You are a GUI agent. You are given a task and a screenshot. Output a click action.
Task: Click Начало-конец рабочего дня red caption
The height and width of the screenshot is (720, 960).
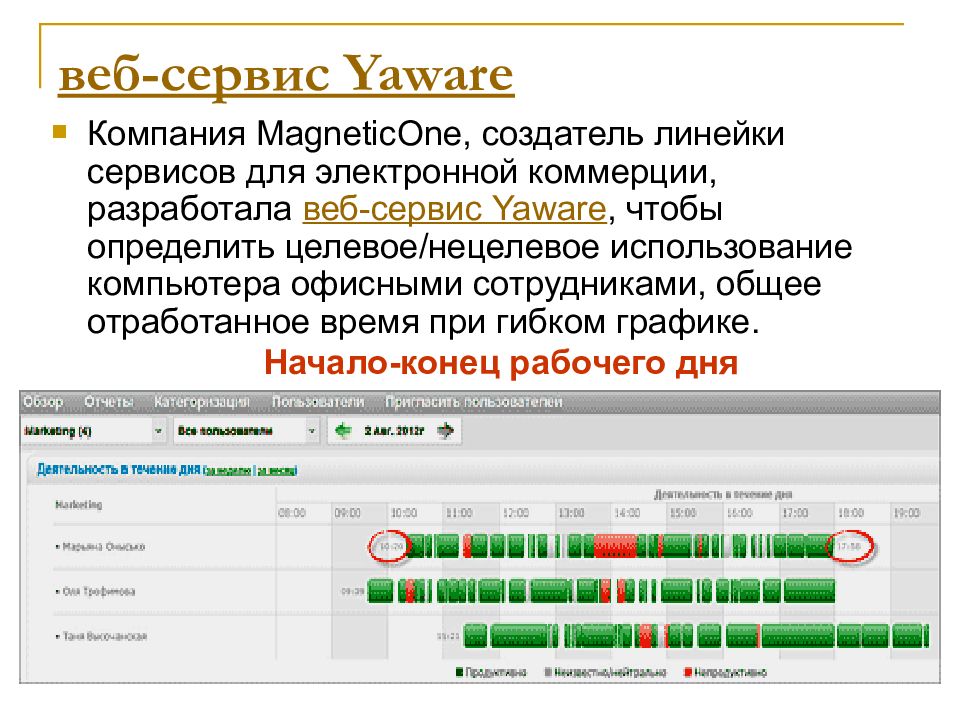point(501,362)
